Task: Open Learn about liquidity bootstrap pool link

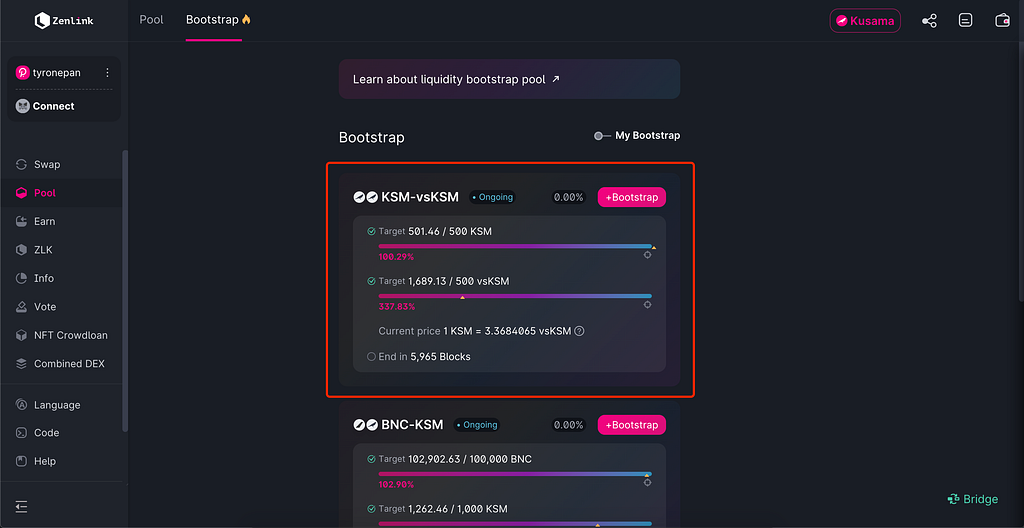Action: 457,79
